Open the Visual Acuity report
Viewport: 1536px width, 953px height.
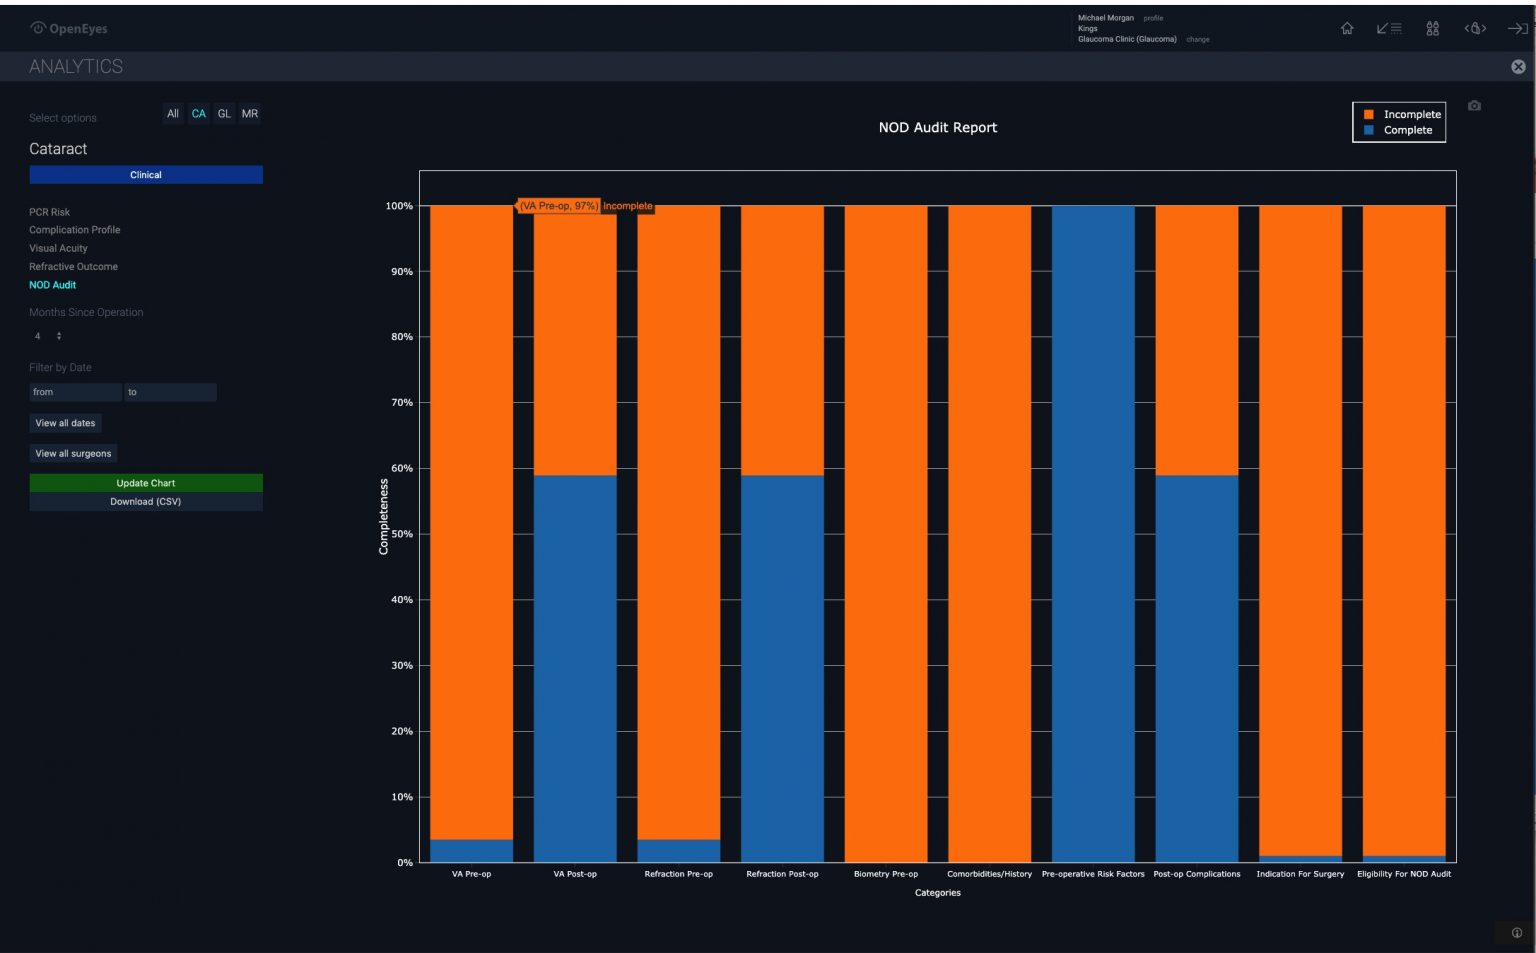(58, 248)
